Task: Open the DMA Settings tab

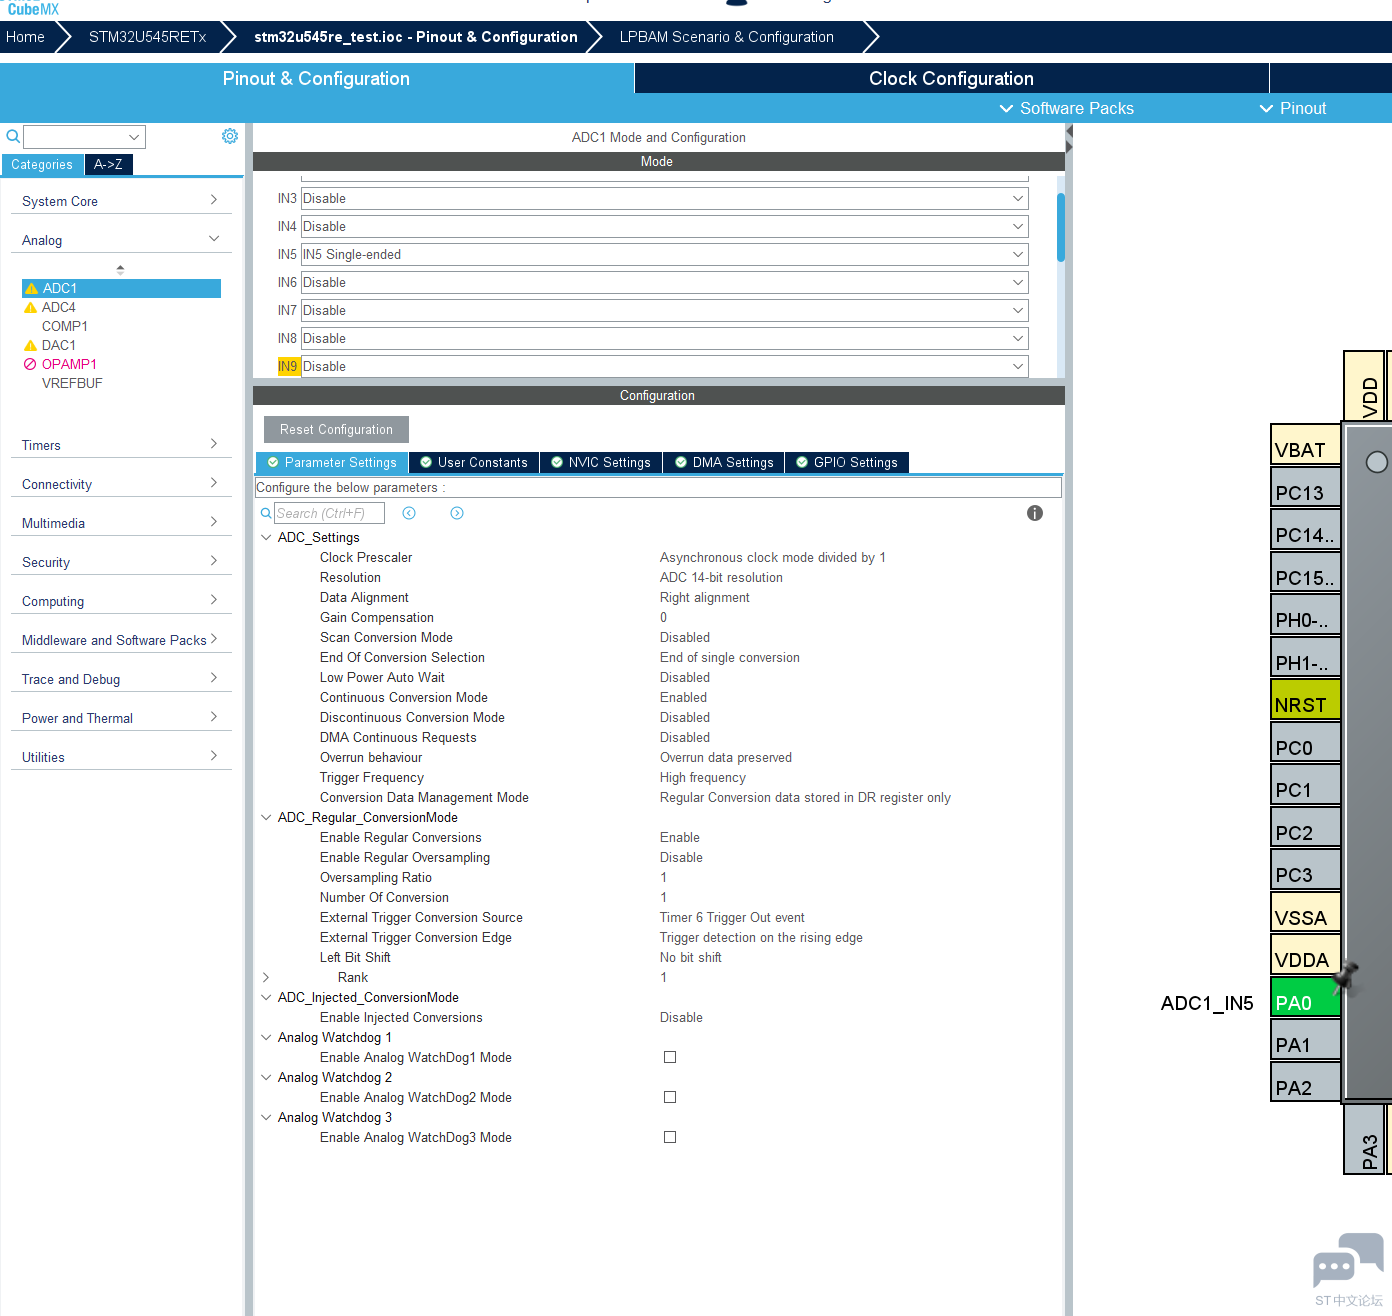Action: [724, 462]
